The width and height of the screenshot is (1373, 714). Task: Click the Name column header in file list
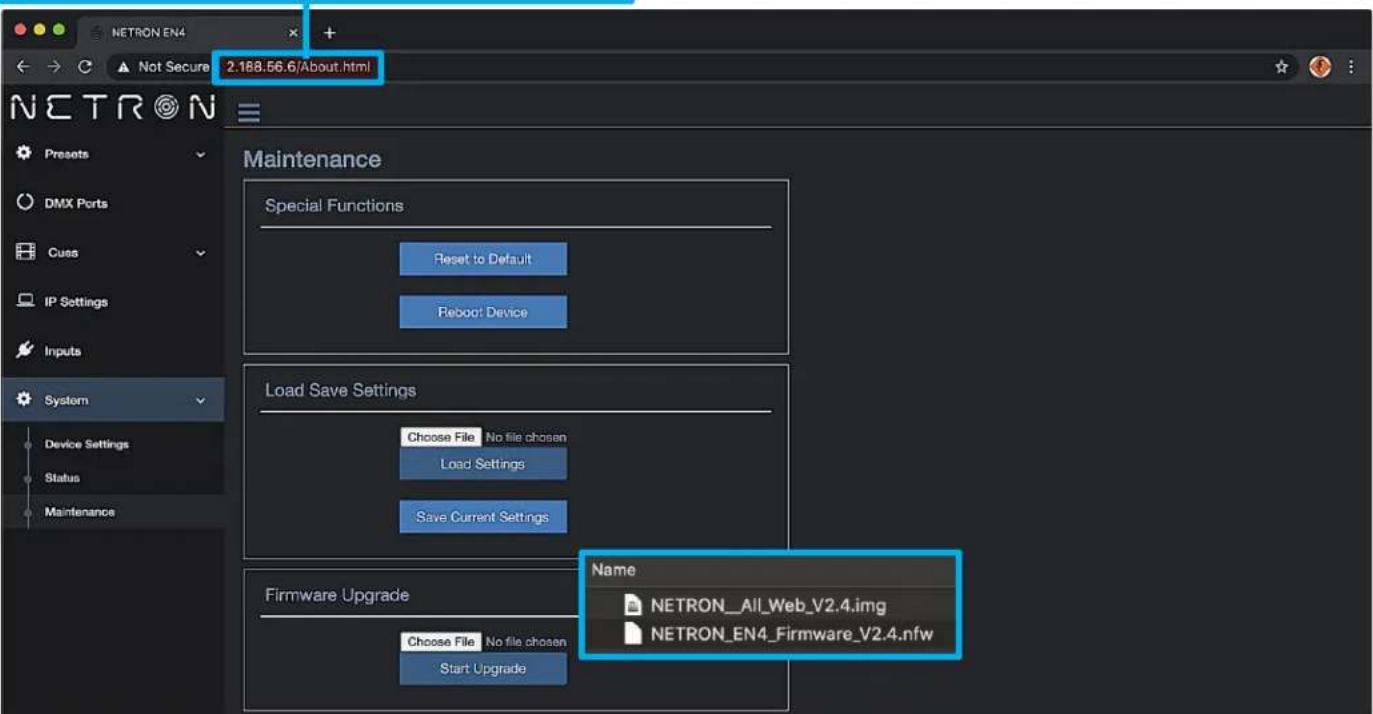[613, 570]
